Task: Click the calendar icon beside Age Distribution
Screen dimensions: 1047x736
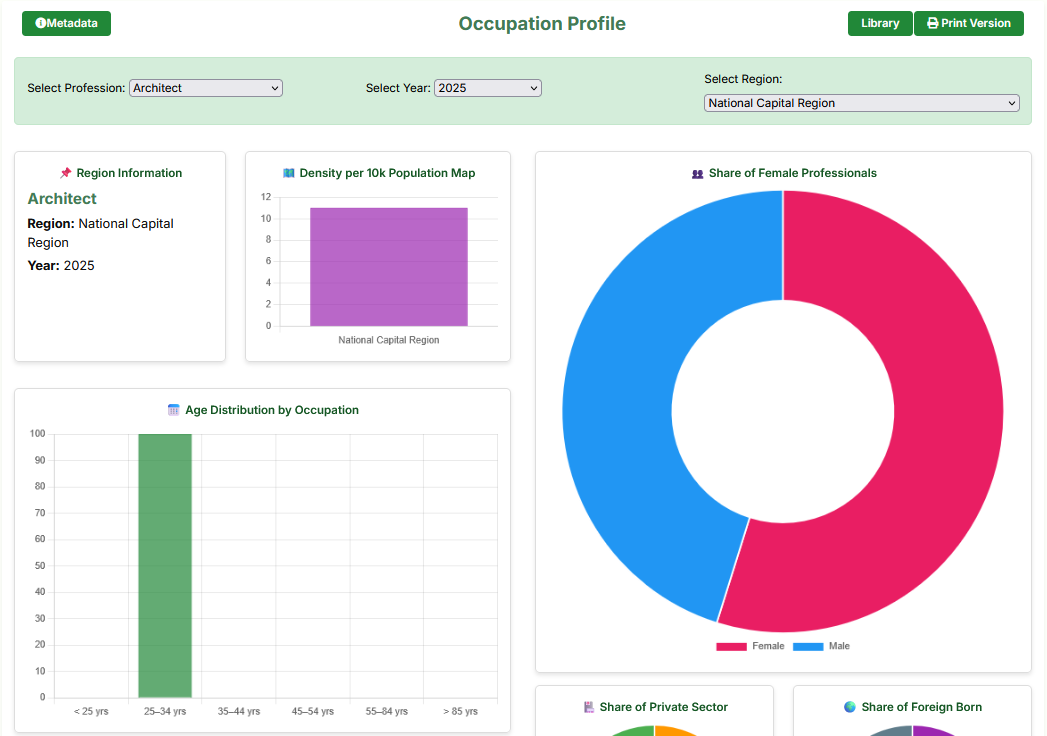Action: point(174,410)
